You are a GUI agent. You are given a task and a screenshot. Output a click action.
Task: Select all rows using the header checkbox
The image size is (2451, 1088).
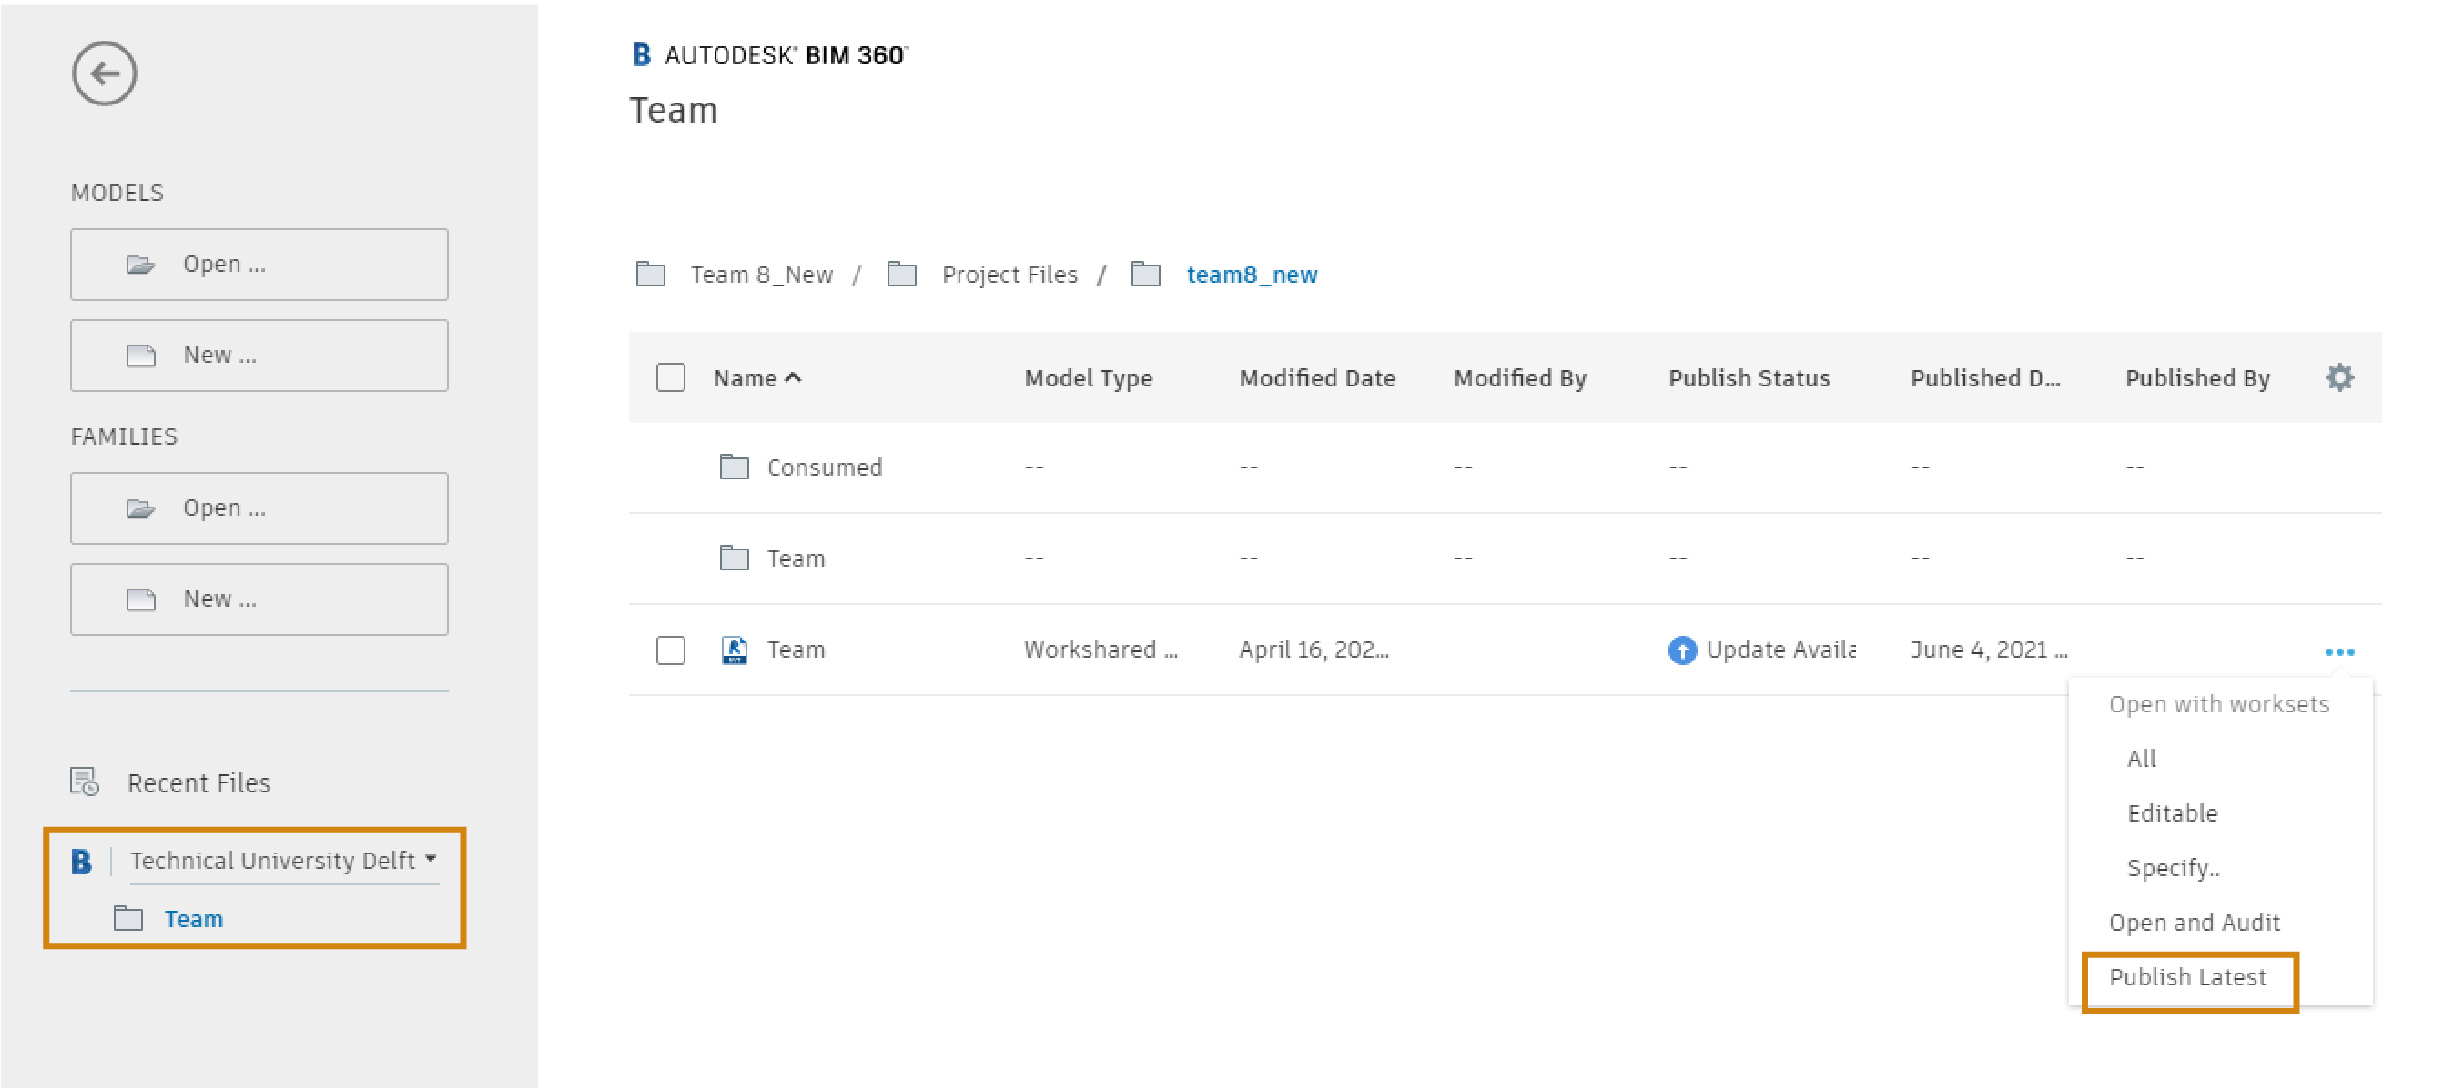coord(670,377)
